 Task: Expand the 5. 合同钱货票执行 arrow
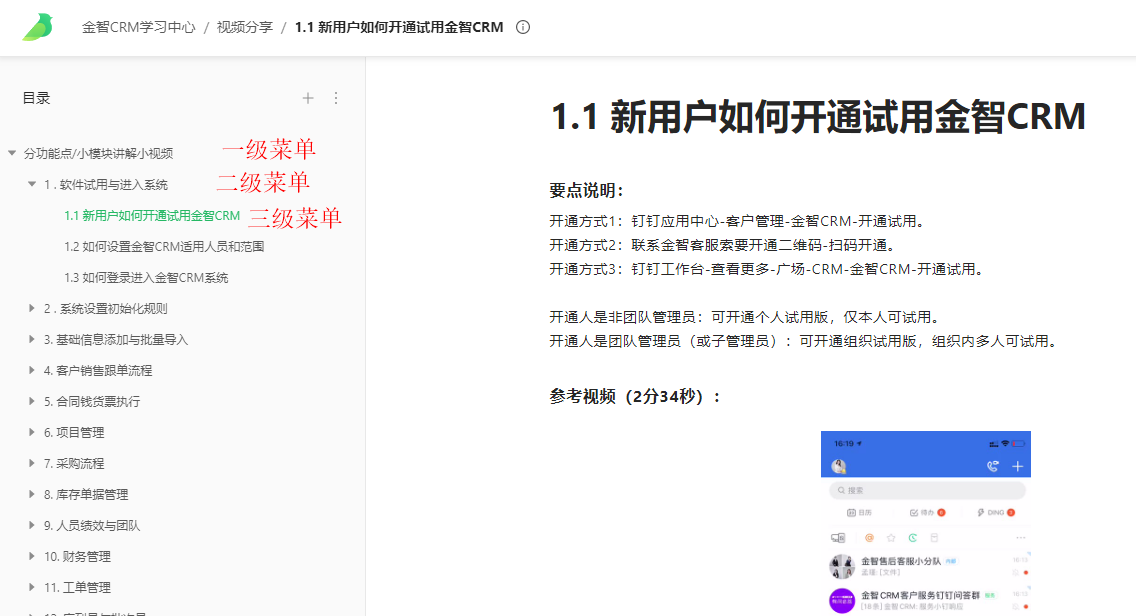(x=31, y=401)
